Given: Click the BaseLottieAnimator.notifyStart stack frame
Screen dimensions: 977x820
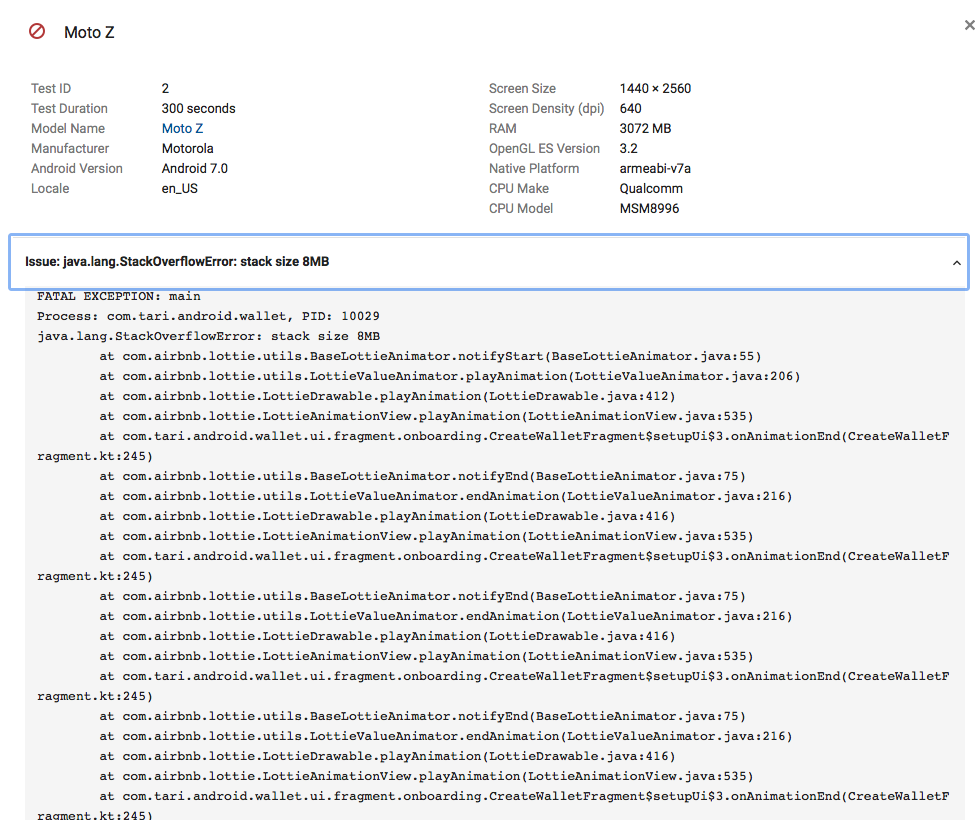Looking at the screenshot, I should tap(430, 356).
